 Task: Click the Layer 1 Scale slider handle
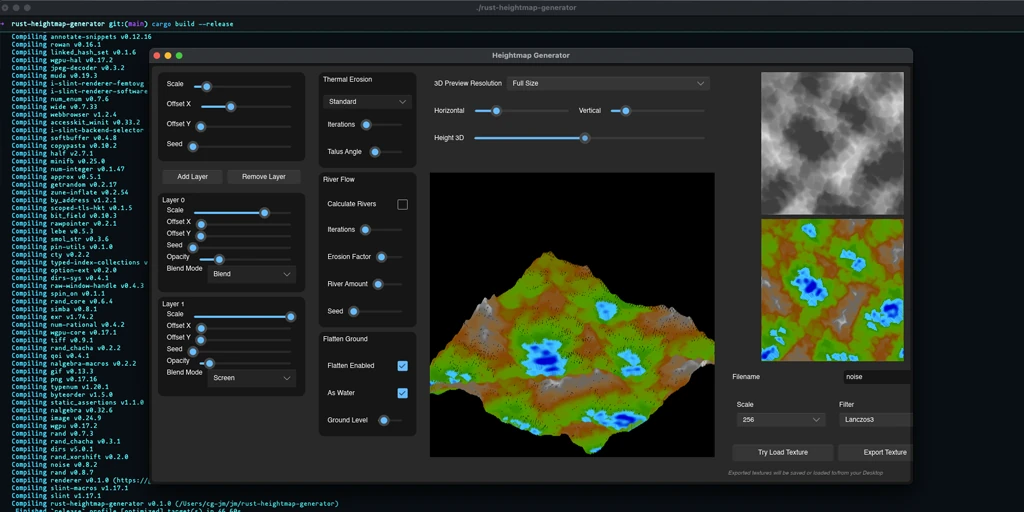(x=291, y=317)
